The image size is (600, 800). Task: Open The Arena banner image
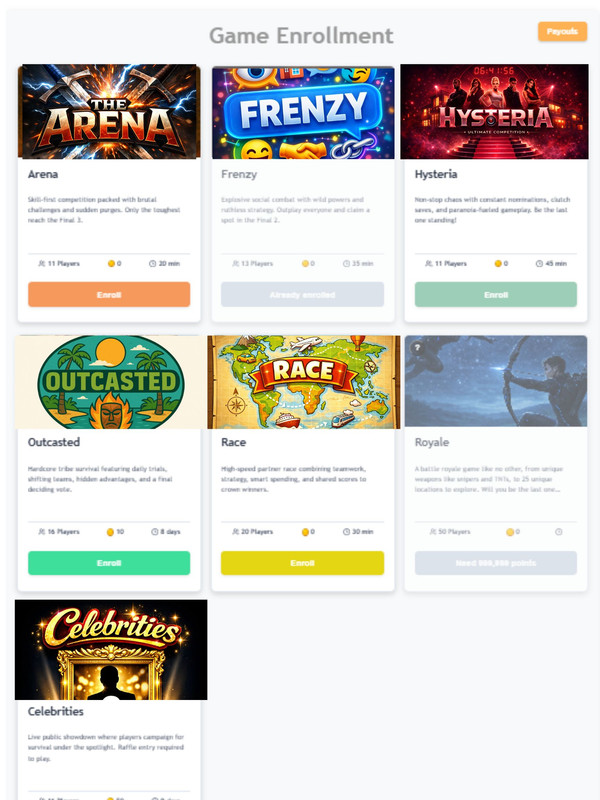click(109, 111)
